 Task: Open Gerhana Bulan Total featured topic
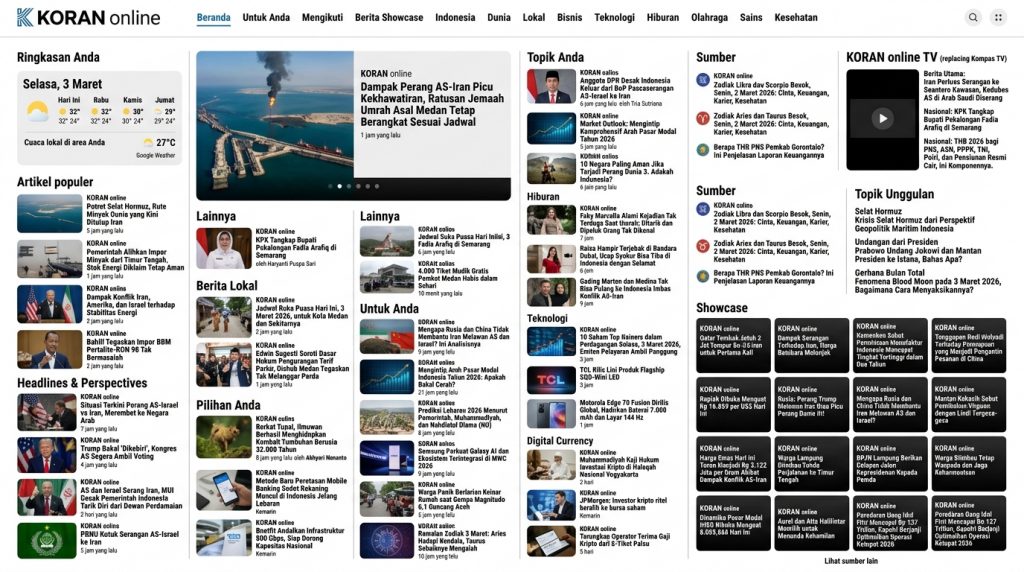[x=902, y=273]
